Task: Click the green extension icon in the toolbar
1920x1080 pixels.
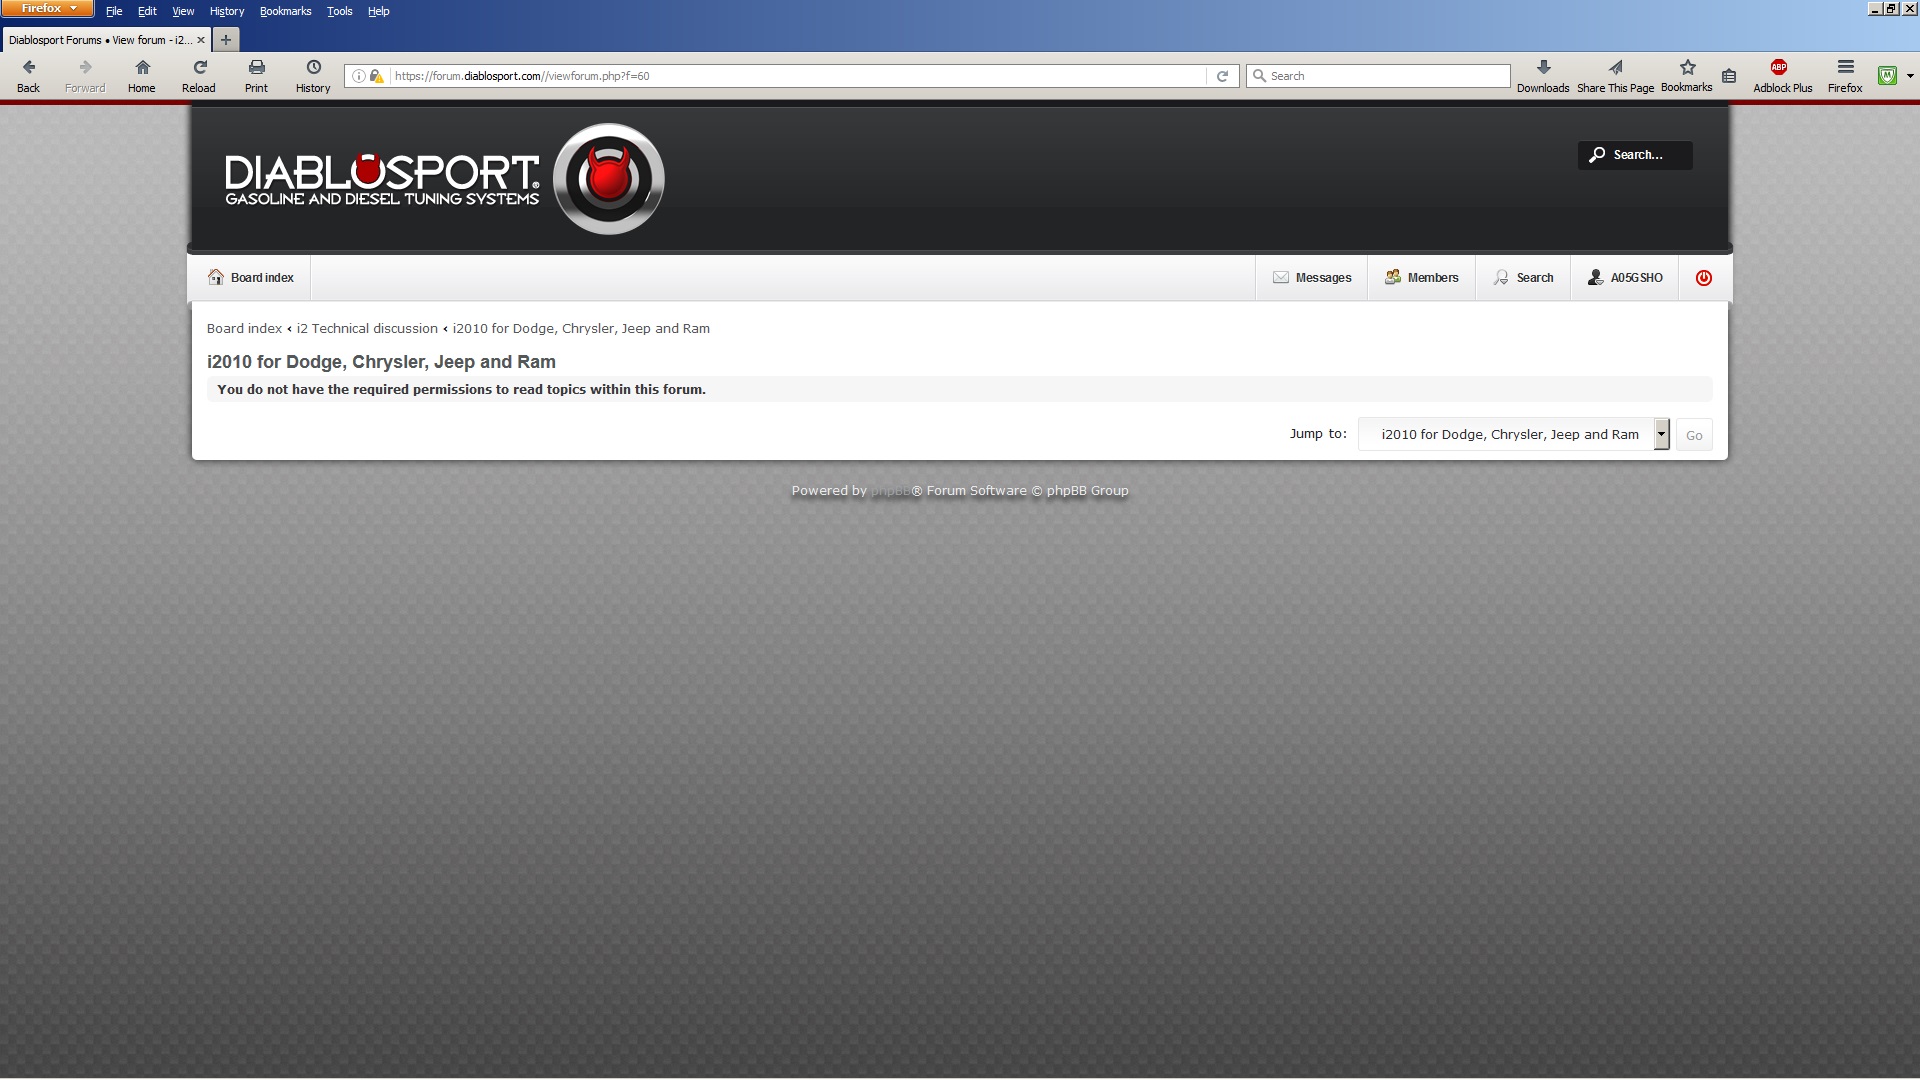Action: (x=1887, y=75)
